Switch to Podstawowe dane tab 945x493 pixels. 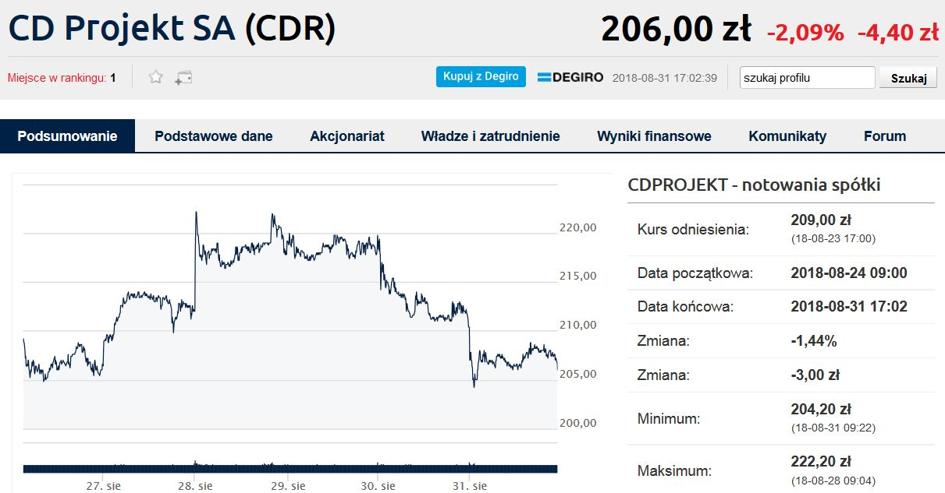coord(213,136)
